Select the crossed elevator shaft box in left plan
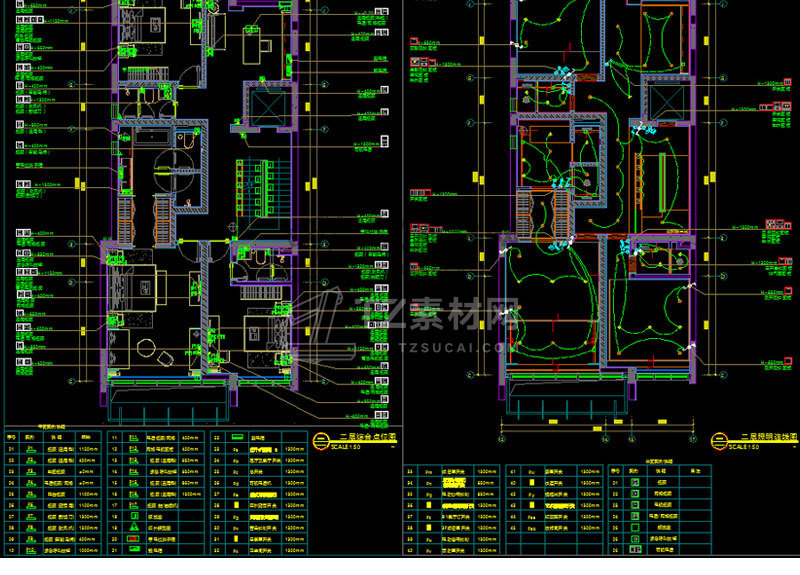 [x=267, y=108]
